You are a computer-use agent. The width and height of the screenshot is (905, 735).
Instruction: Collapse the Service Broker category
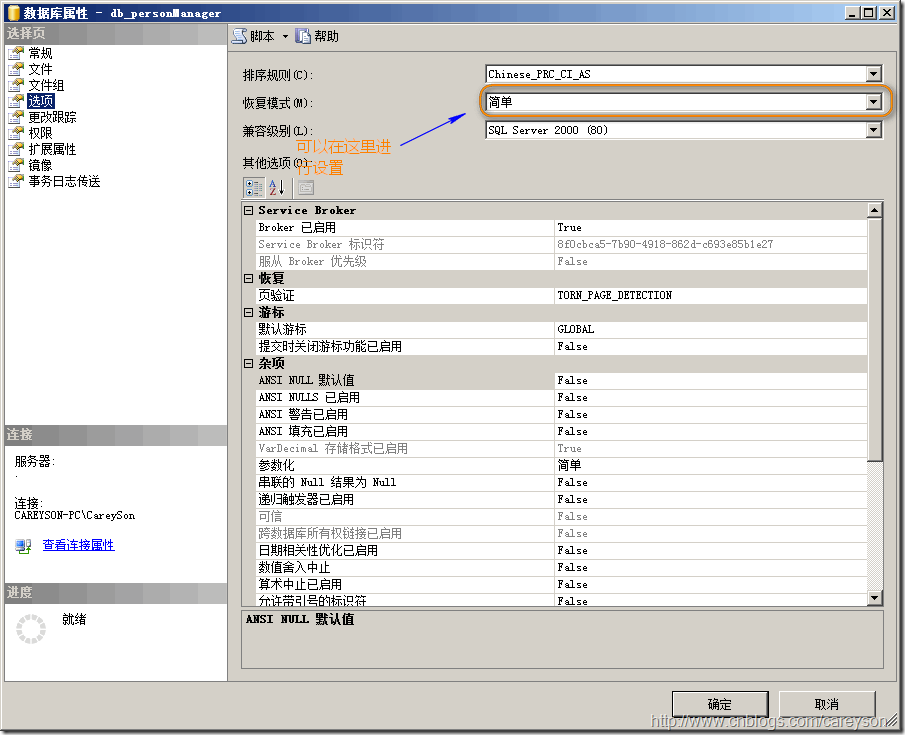tap(249, 211)
